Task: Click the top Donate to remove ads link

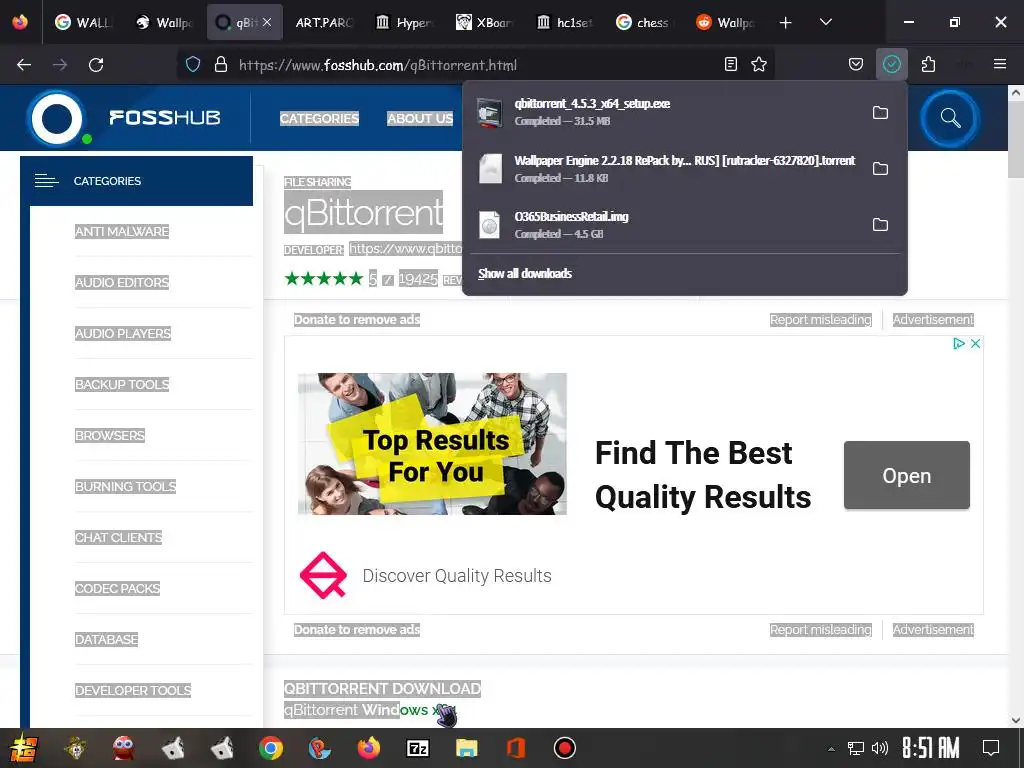Action: tap(357, 319)
